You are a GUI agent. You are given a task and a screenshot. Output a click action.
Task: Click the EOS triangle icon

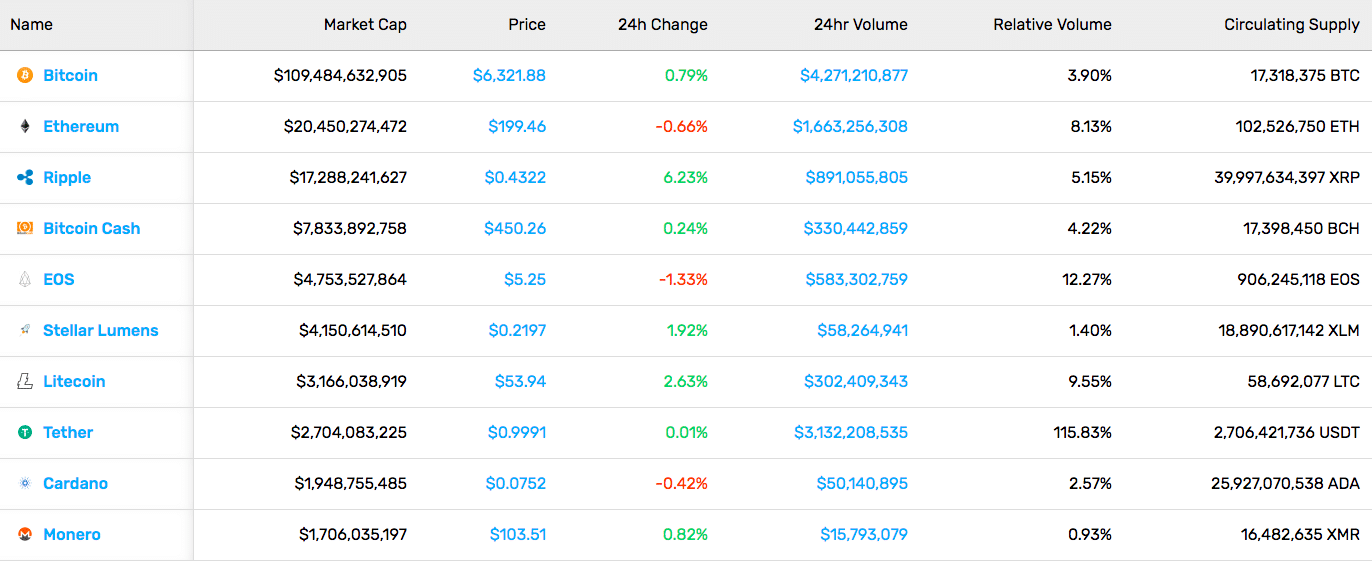(25, 279)
